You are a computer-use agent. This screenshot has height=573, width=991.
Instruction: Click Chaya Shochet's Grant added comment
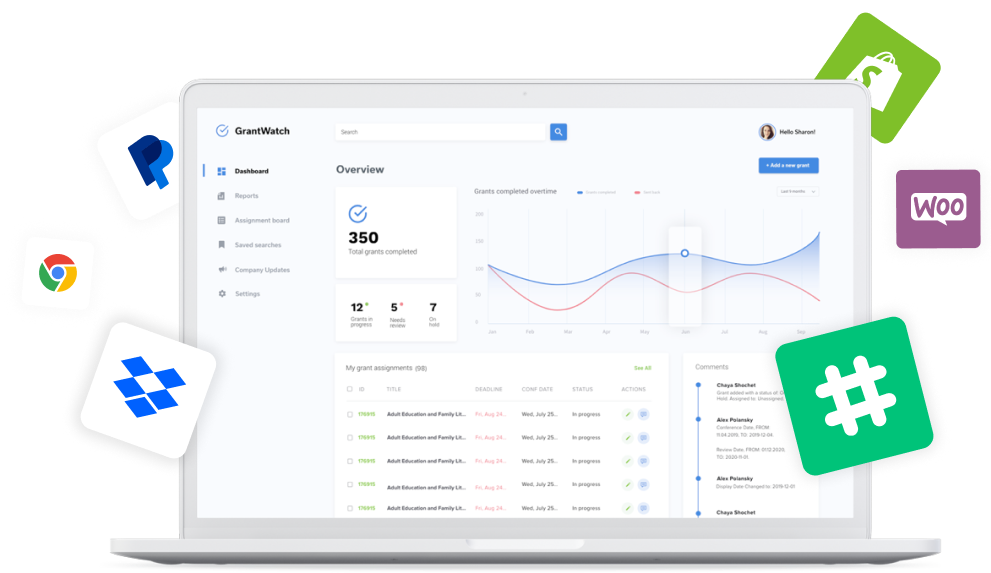click(750, 392)
